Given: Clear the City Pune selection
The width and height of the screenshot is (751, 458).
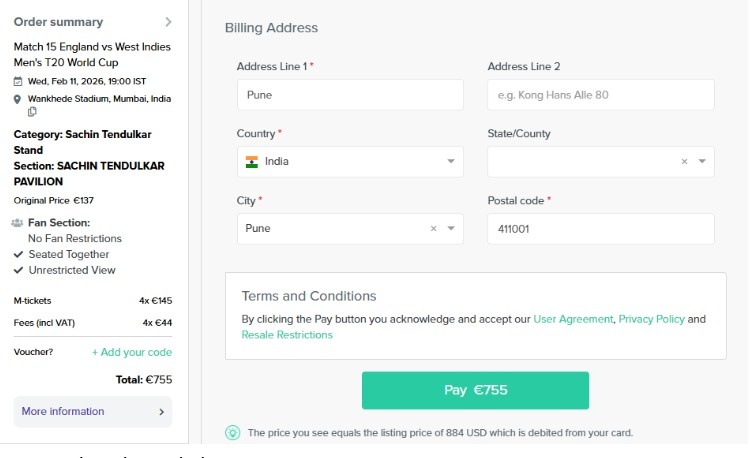Looking at the screenshot, I should pos(433,229).
